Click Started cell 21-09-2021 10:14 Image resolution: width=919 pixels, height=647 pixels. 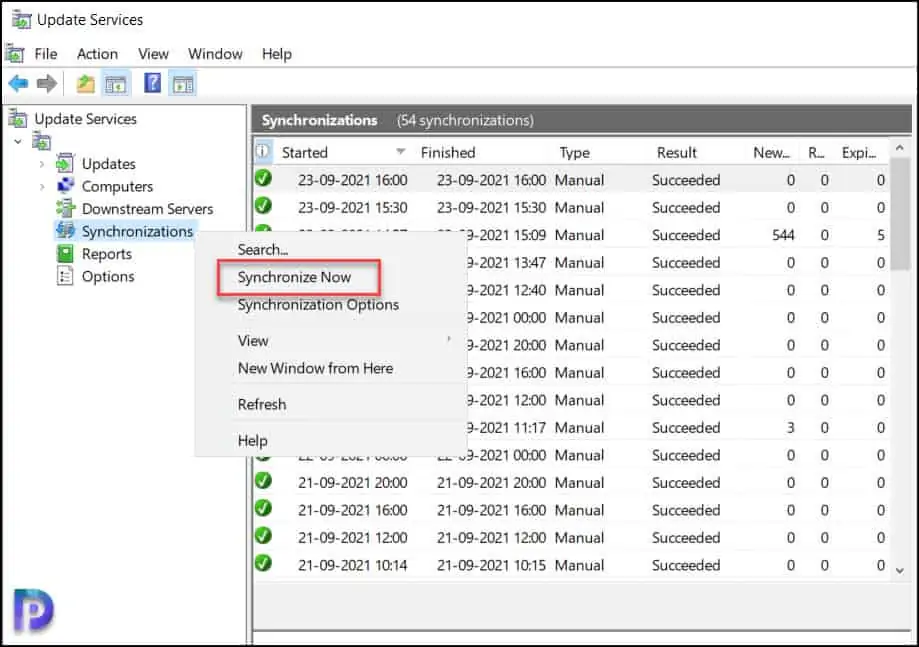pos(352,565)
